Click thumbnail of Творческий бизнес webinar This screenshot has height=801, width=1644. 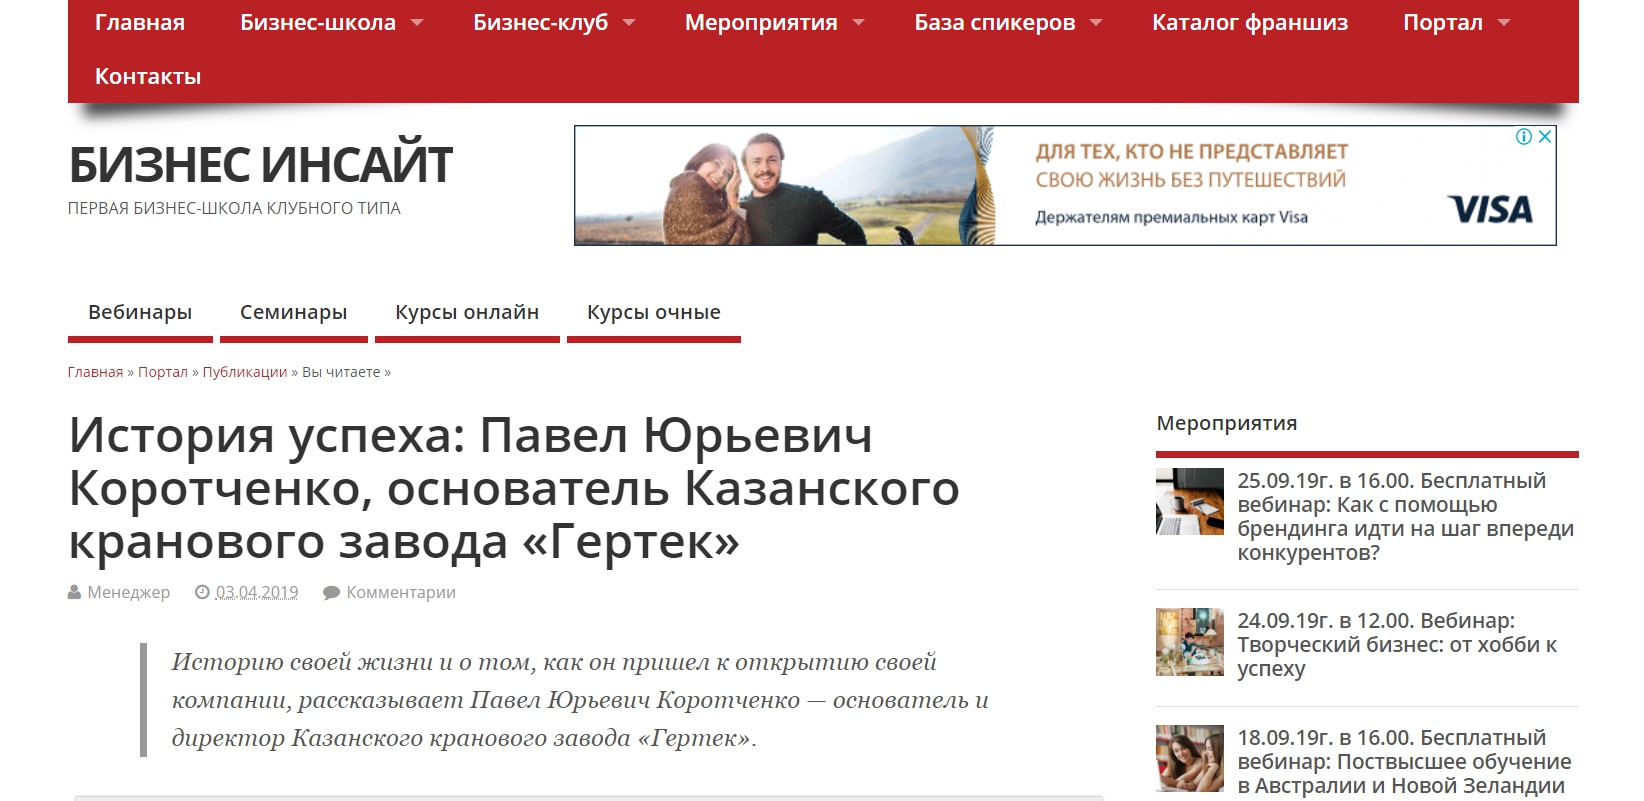point(1189,642)
